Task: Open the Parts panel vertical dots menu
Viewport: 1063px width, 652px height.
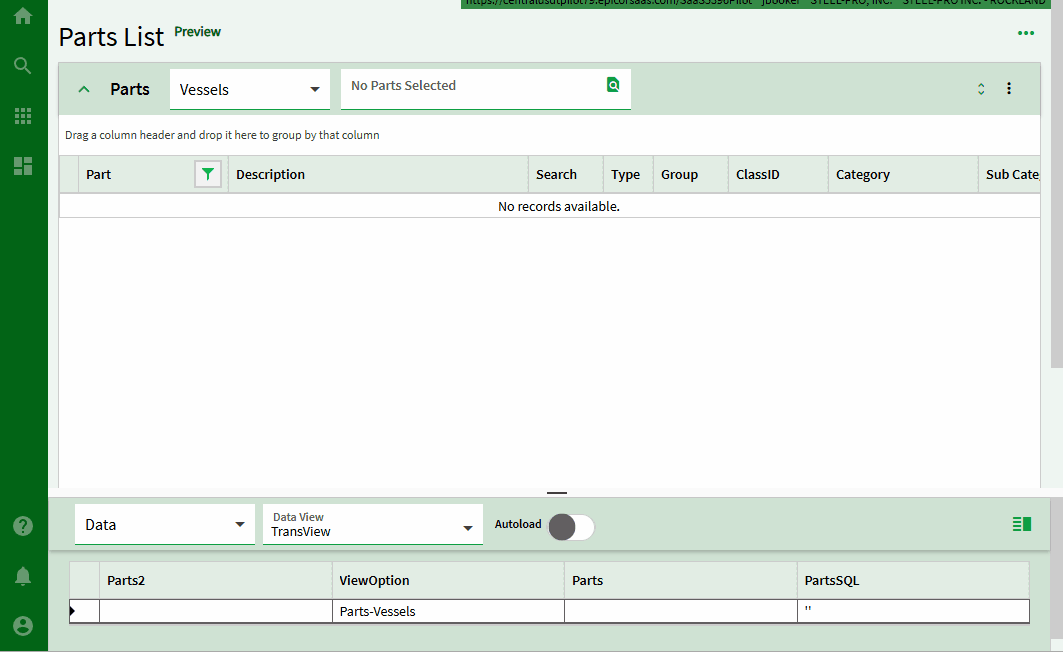Action: (x=1009, y=89)
